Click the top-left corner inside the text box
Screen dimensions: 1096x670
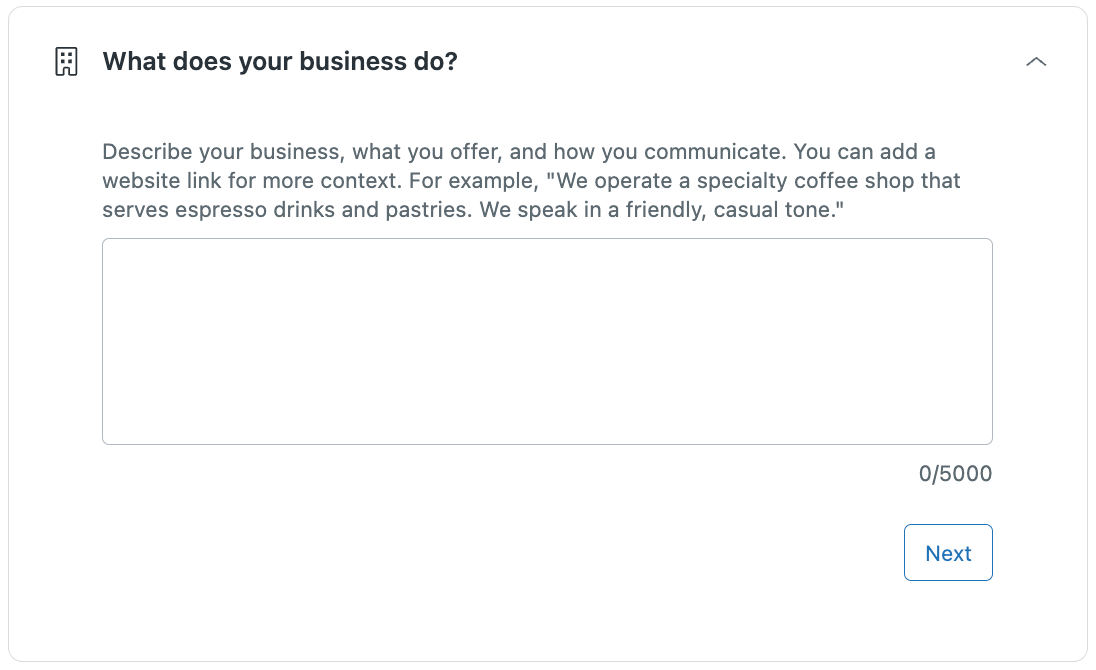click(x=112, y=248)
